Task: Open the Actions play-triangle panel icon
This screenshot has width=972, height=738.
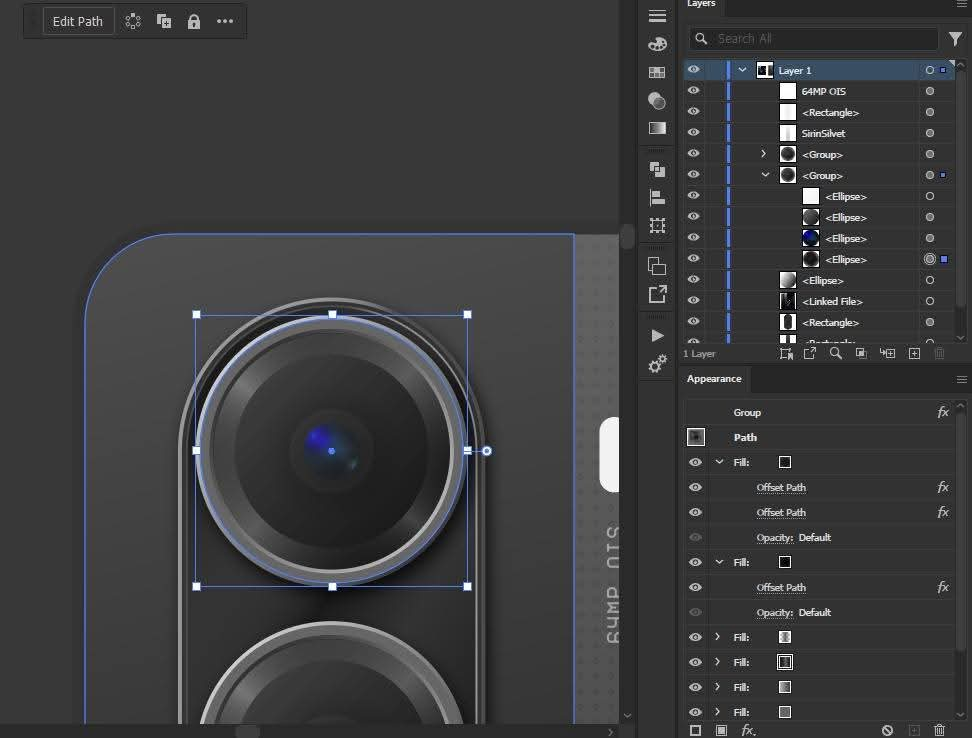Action: click(x=657, y=336)
